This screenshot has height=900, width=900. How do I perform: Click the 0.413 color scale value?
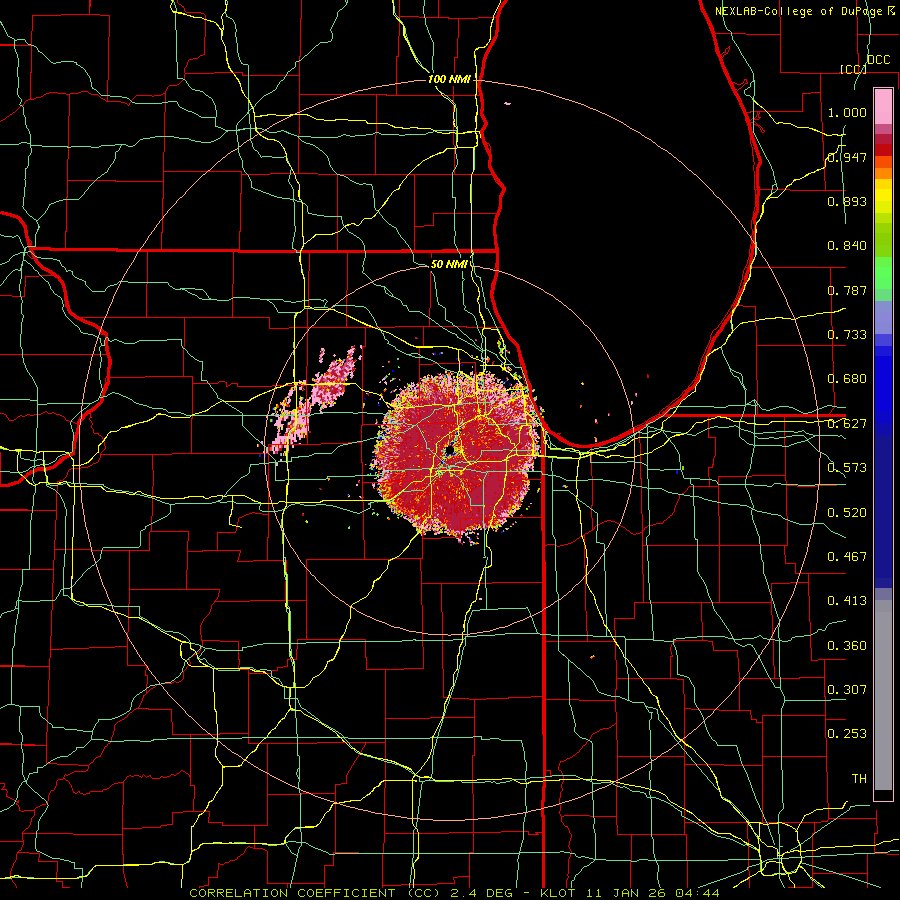point(847,601)
